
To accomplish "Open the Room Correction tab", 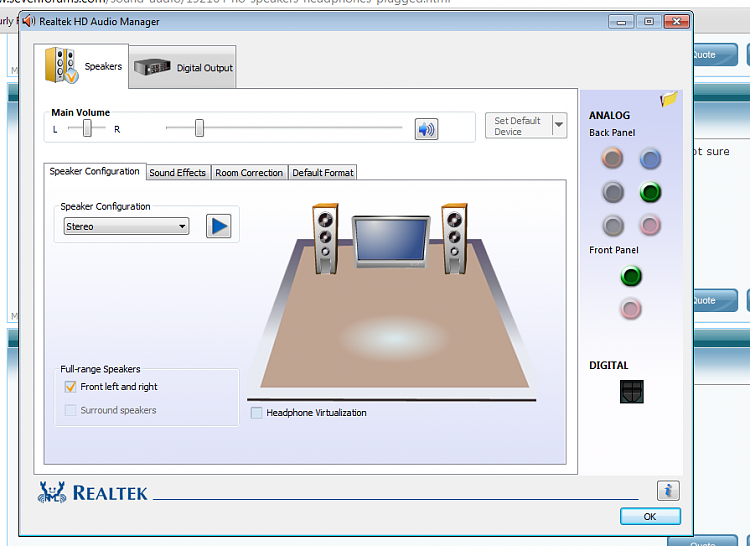I will 249,173.
